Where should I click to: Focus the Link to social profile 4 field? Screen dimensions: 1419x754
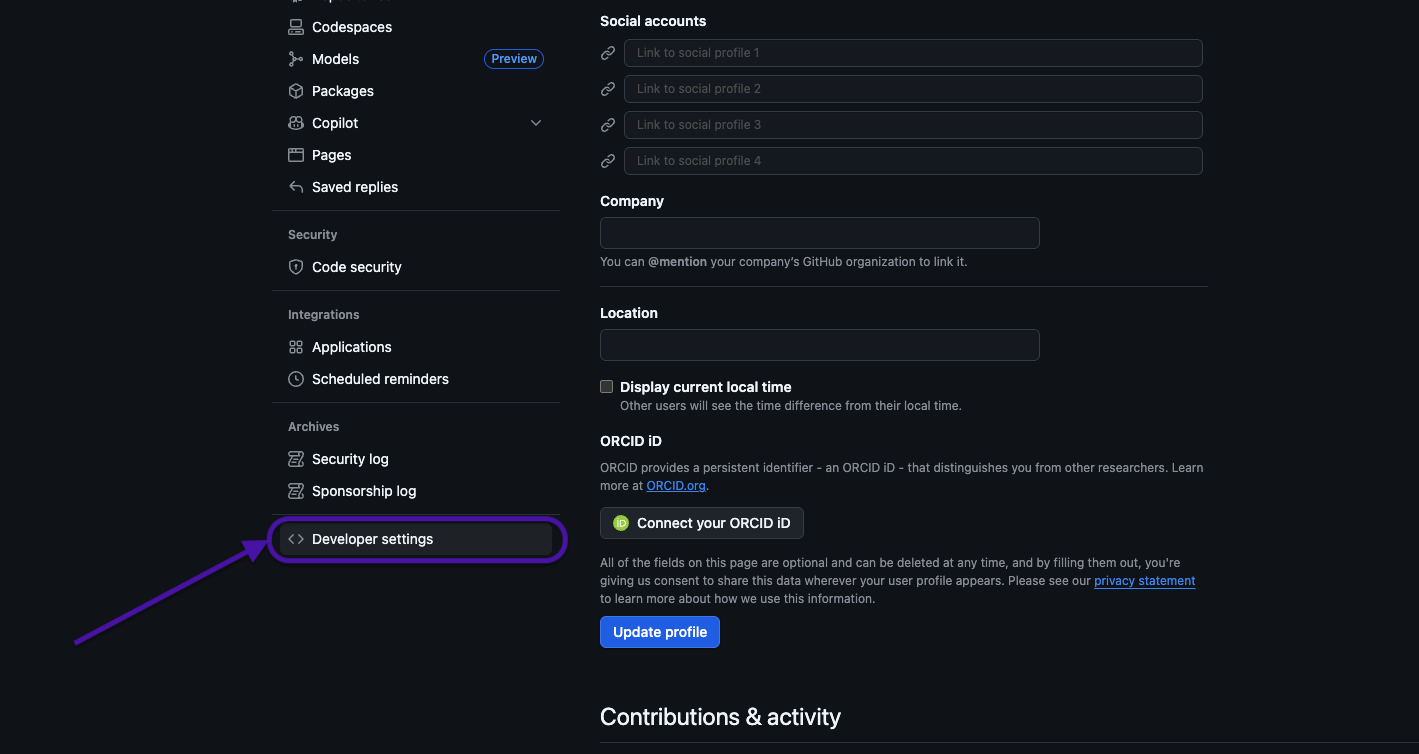(x=913, y=161)
